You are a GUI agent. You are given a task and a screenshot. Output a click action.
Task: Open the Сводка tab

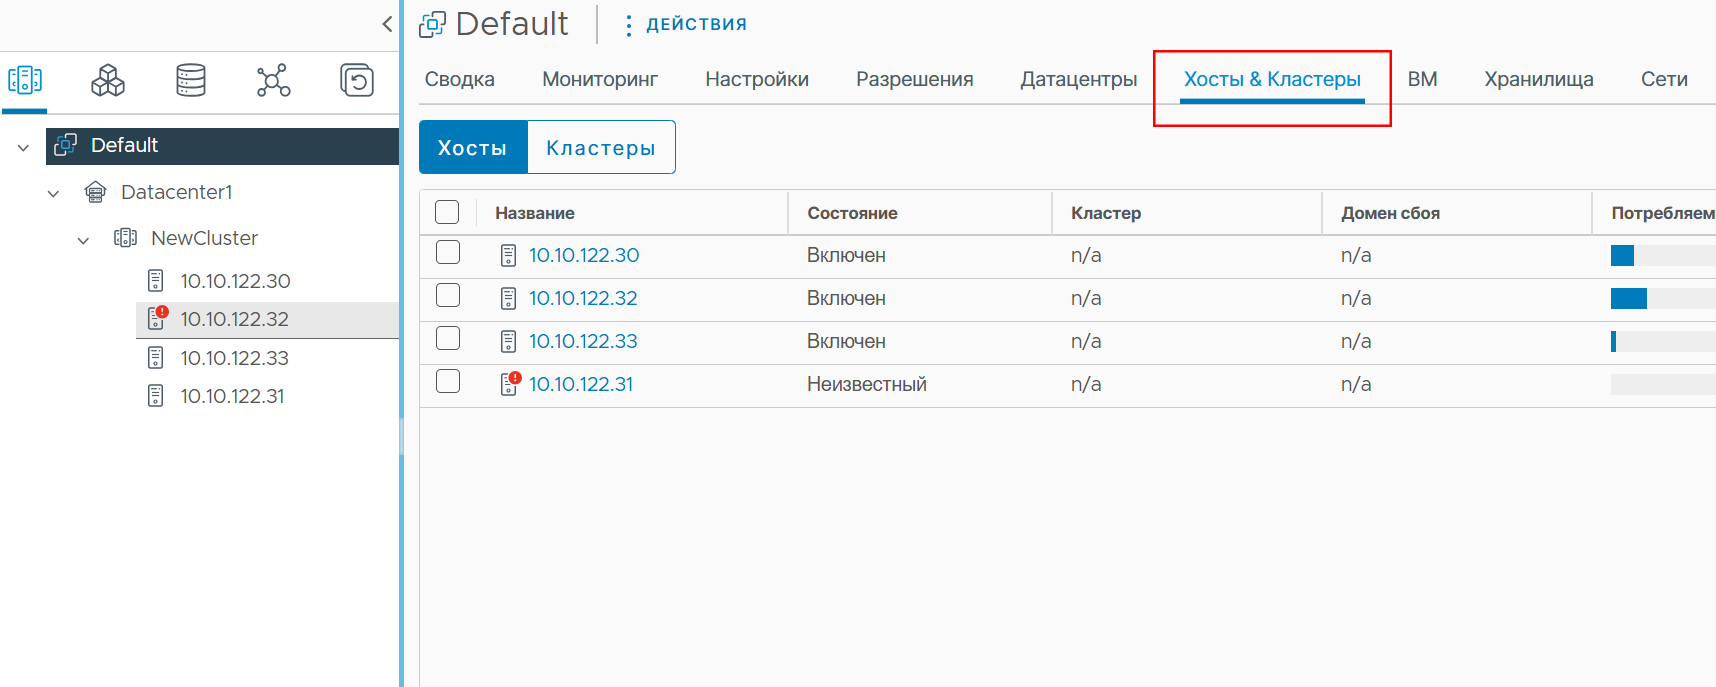460,79
